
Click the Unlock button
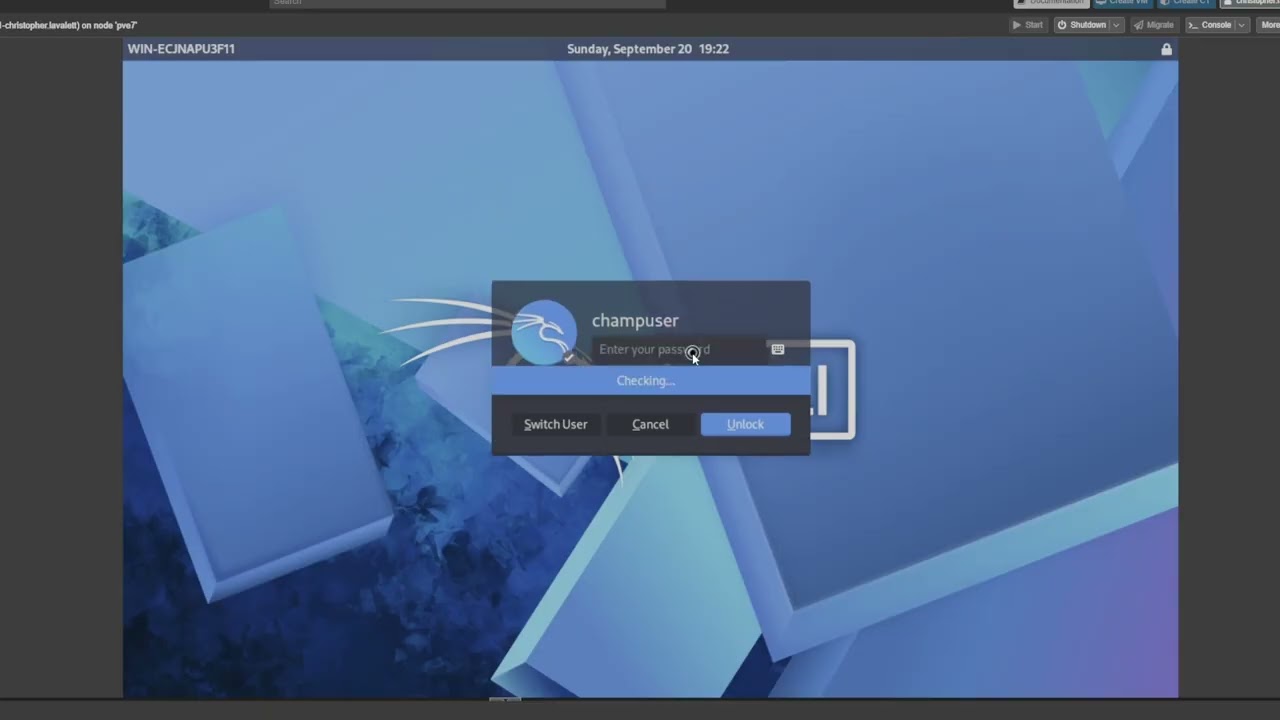[x=745, y=424]
